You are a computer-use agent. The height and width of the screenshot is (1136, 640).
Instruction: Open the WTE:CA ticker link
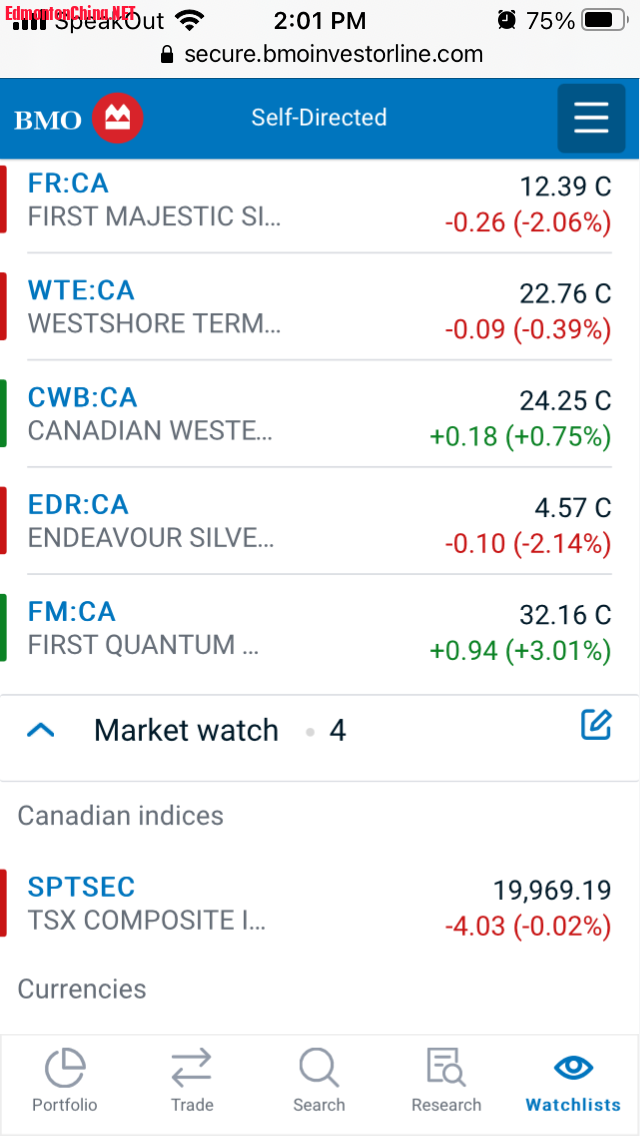coord(81,291)
